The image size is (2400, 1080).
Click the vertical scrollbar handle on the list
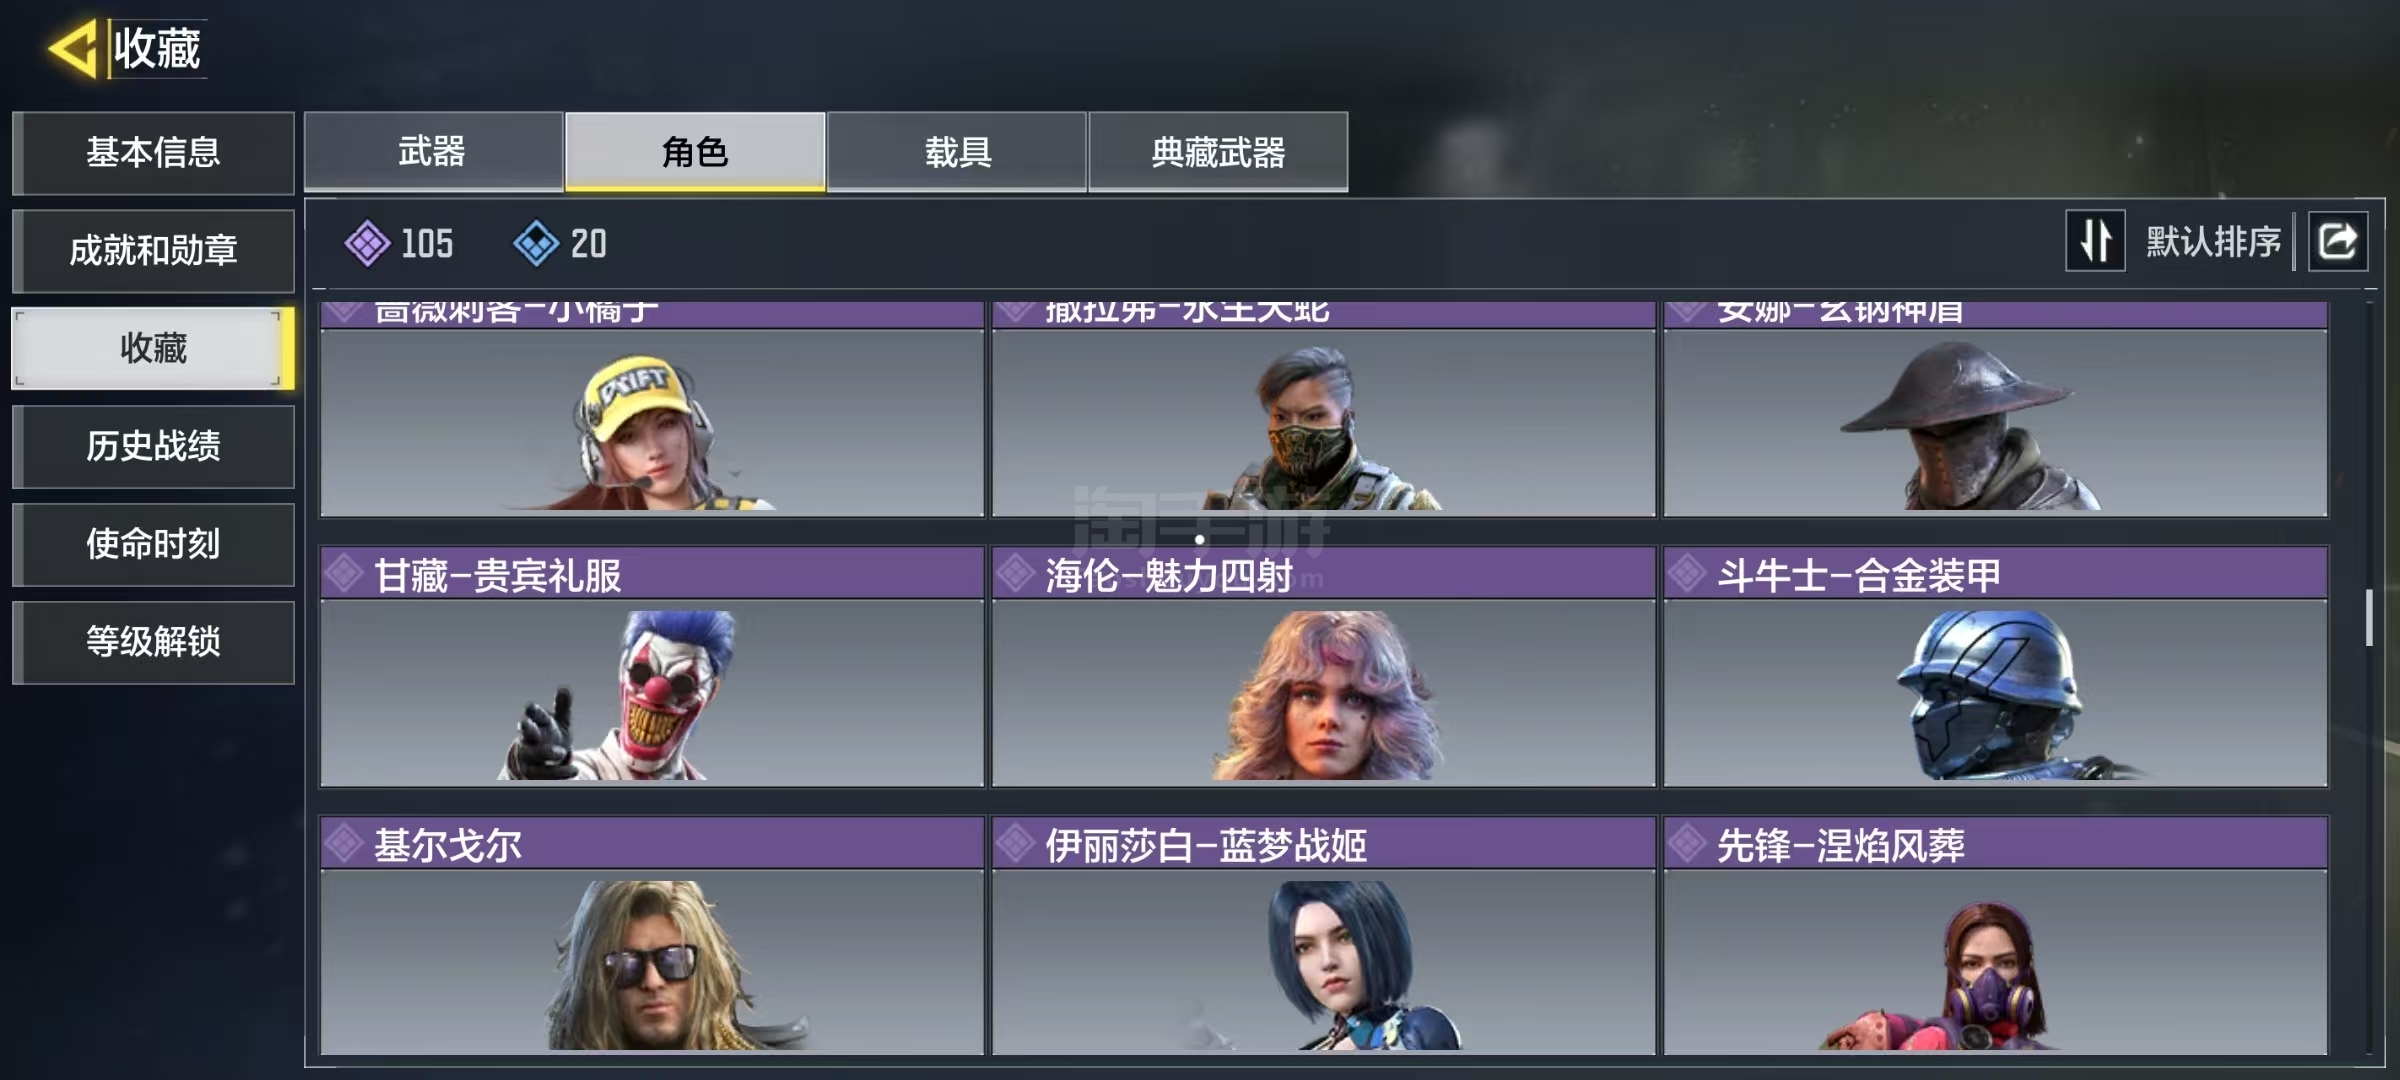pyautogui.click(x=2369, y=618)
